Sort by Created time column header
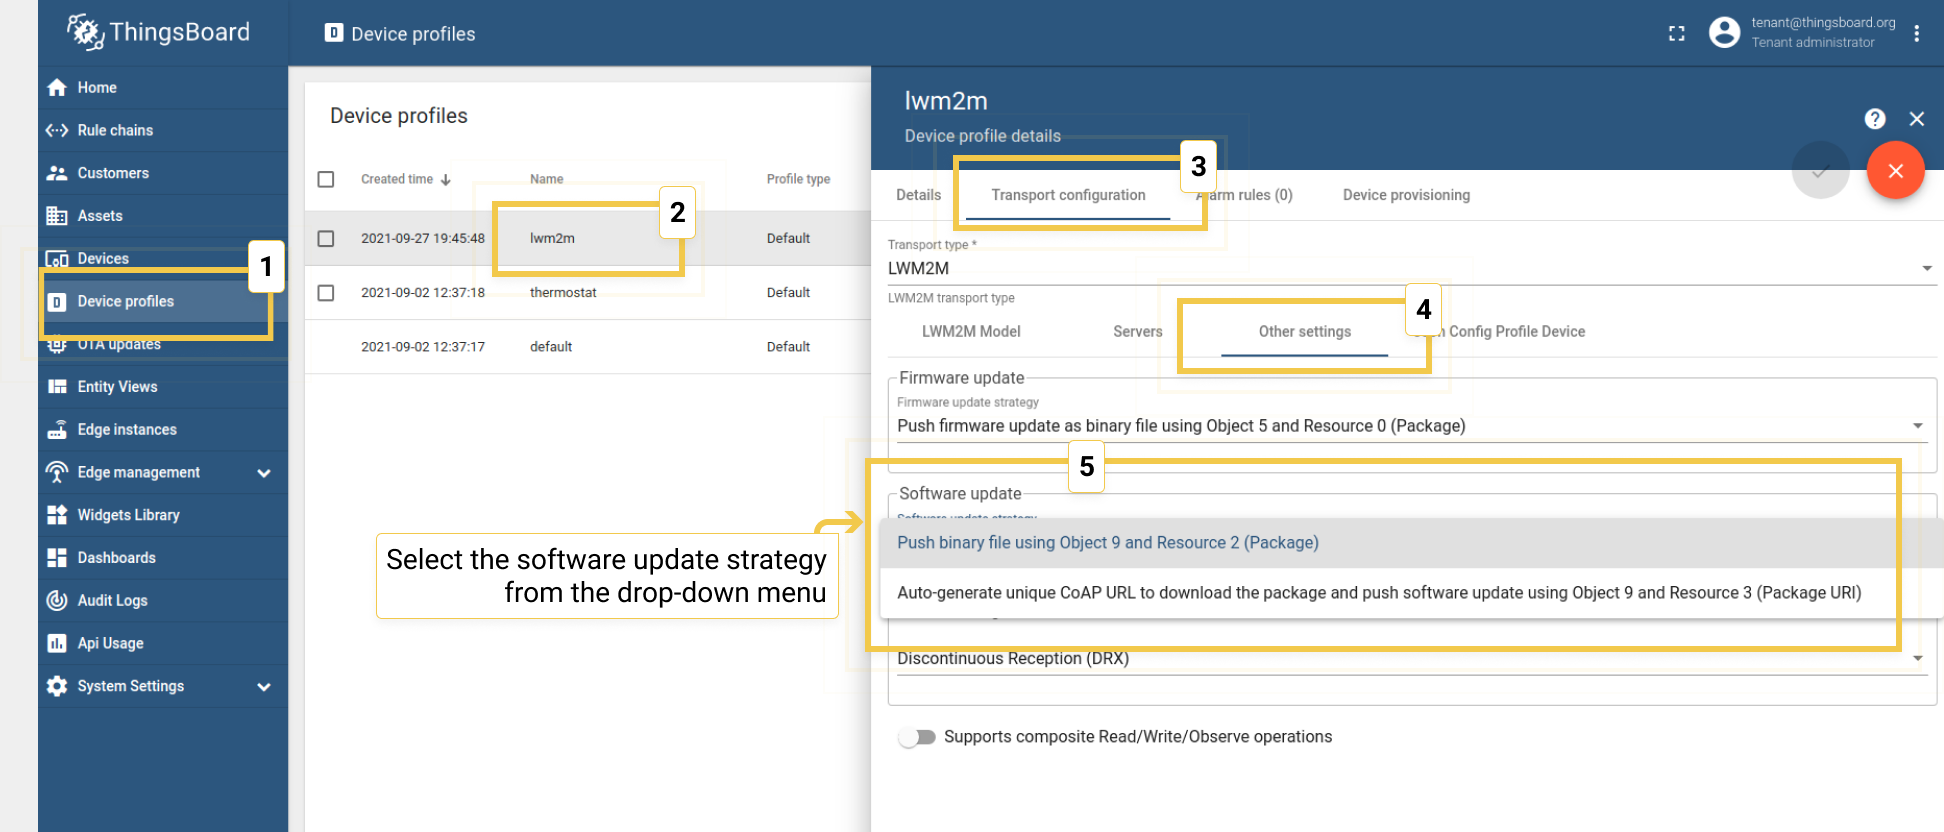Viewport: 1944px width, 832px height. tap(397, 180)
